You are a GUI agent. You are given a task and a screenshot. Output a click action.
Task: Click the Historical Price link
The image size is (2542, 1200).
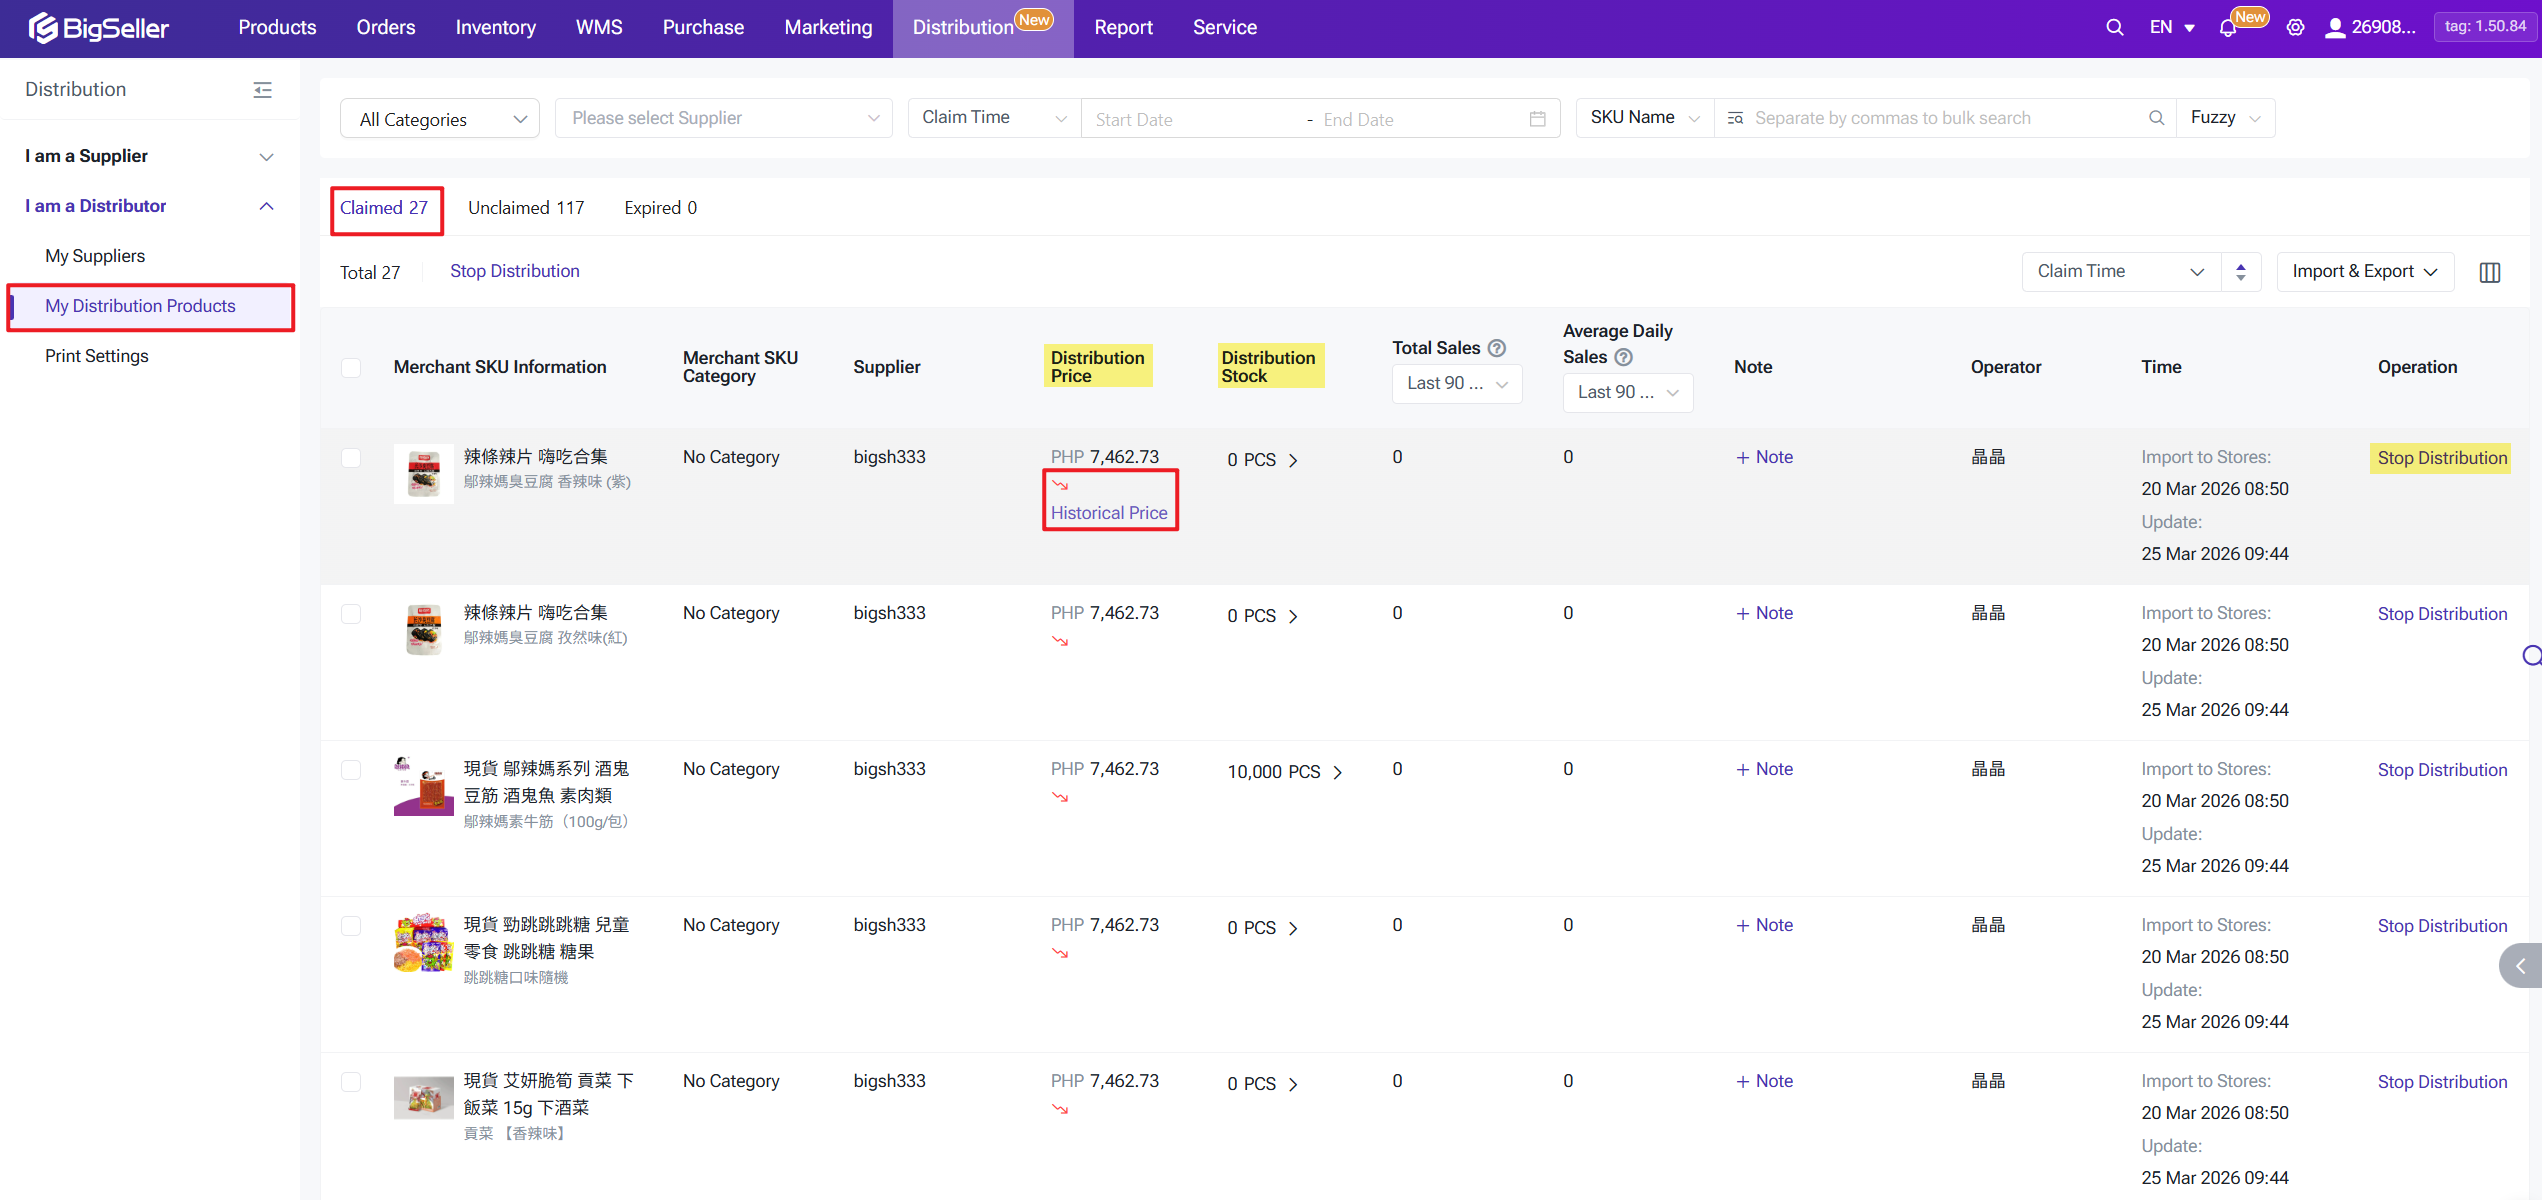(1108, 513)
